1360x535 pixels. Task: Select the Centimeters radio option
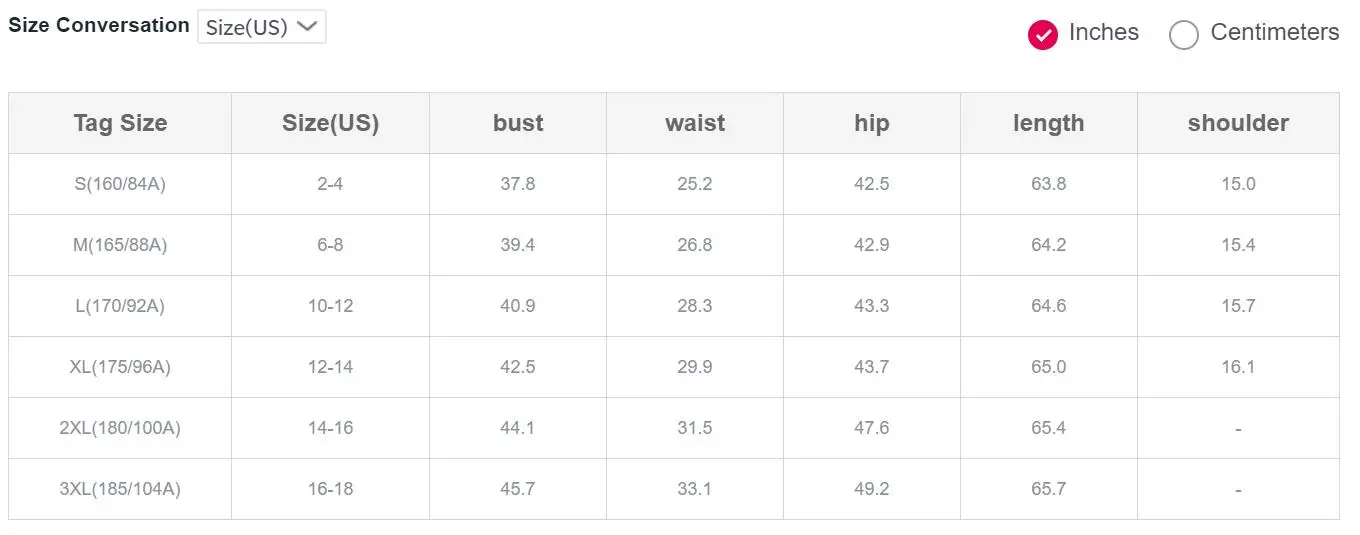(x=1254, y=34)
